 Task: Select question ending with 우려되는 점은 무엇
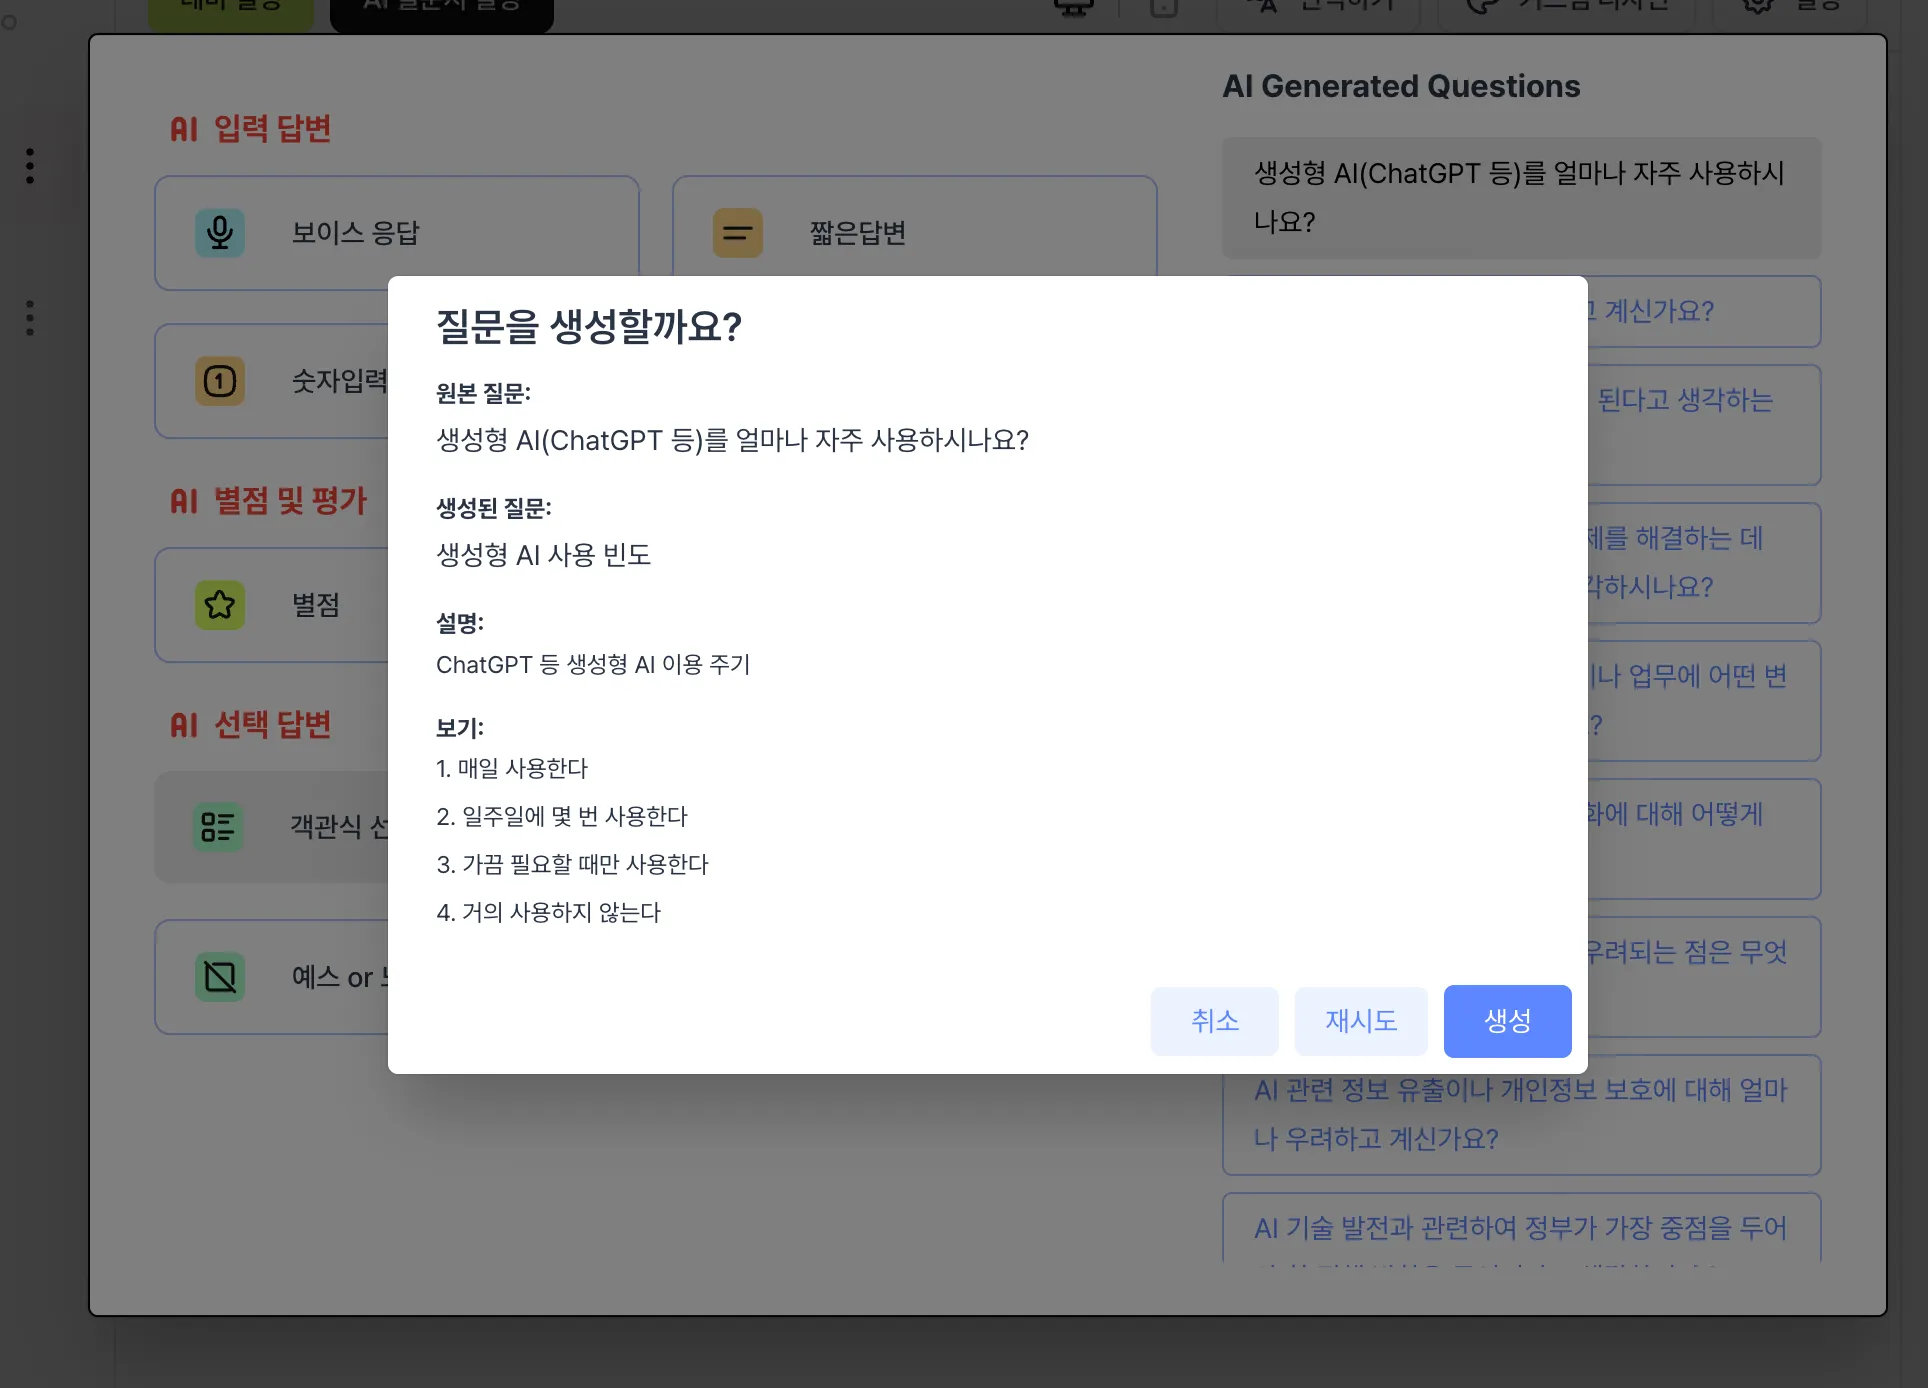pos(1702,975)
